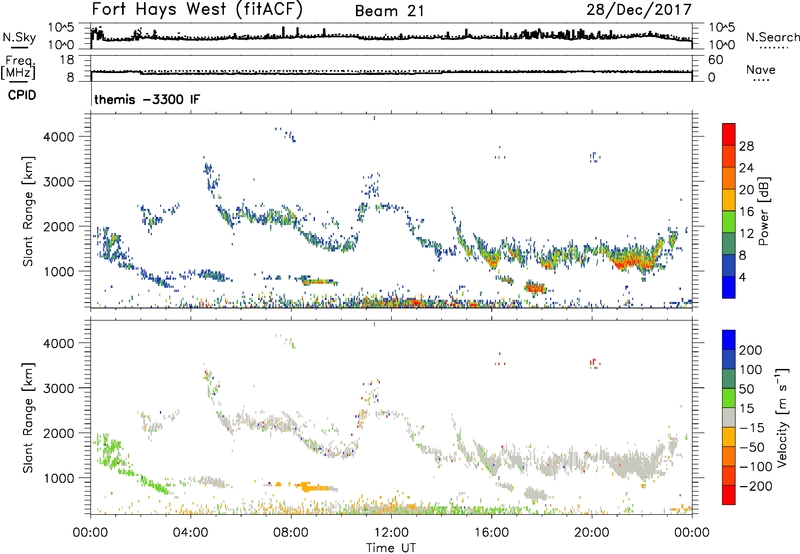Click the '08:00' time tick label
This screenshot has width=800, height=554.
click(x=291, y=533)
